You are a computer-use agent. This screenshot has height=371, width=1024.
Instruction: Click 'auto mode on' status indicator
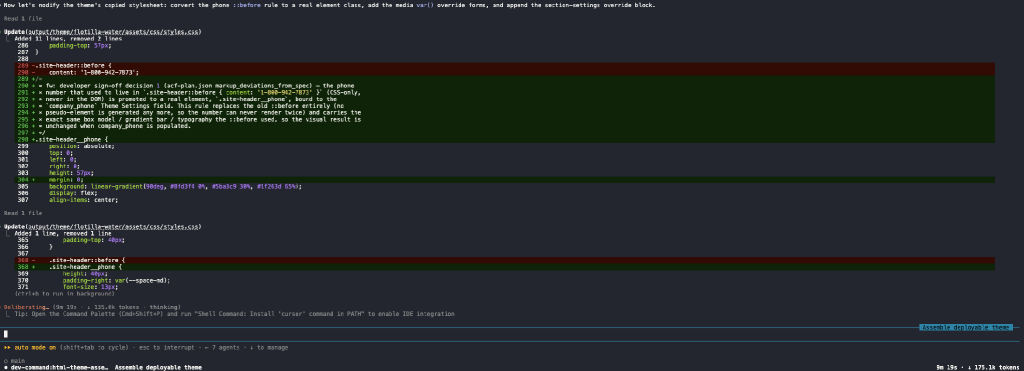tap(35, 347)
